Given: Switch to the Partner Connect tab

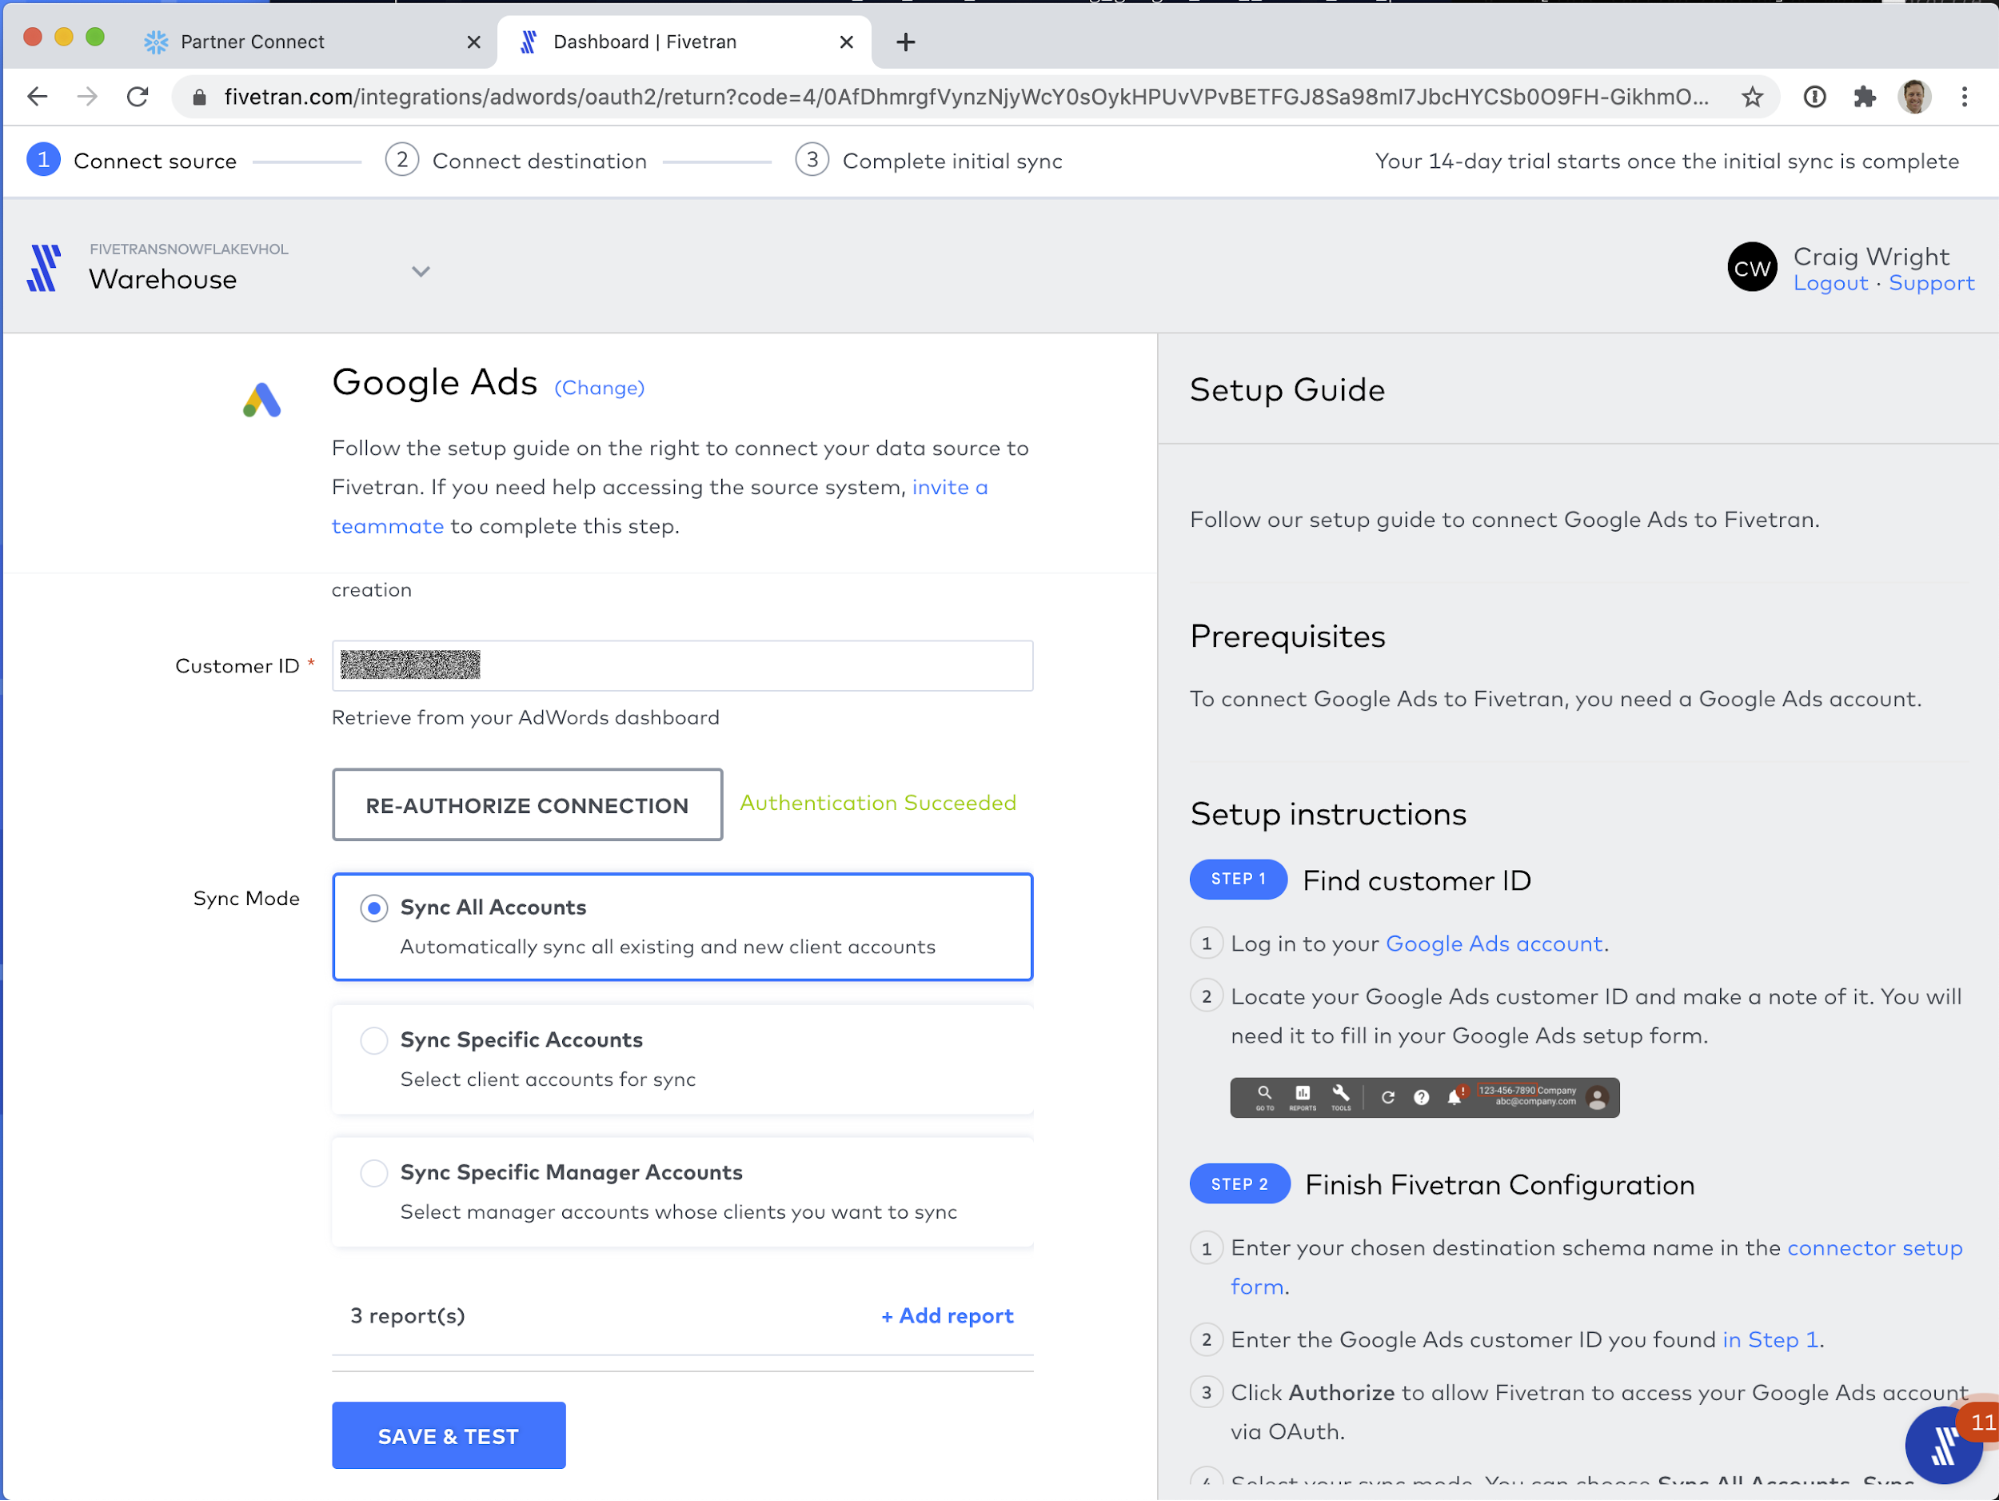Looking at the screenshot, I should (x=252, y=42).
